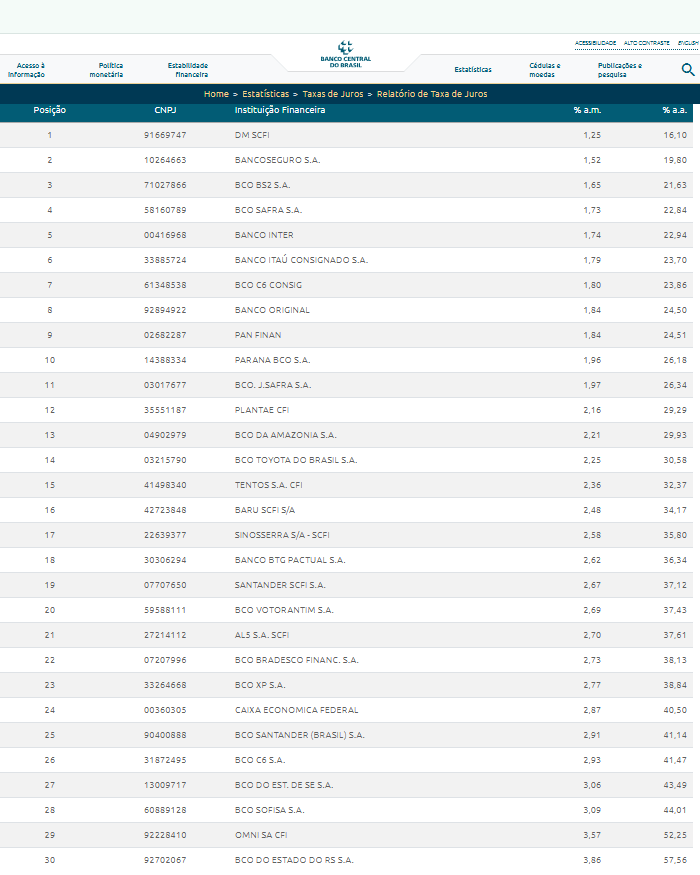Screen dimensions: 700x875
Task: Click the % a.a. column header
Action: click(674, 110)
